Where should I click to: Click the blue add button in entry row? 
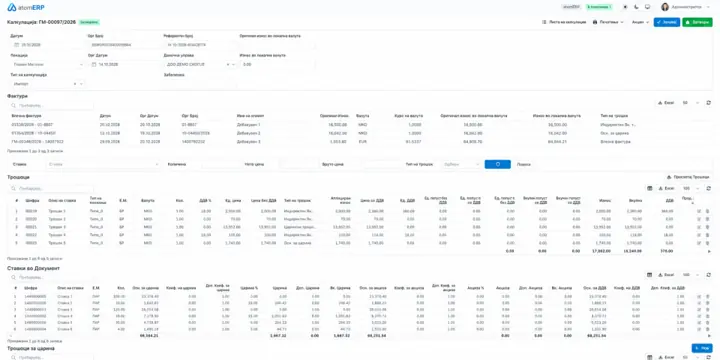click(497, 164)
